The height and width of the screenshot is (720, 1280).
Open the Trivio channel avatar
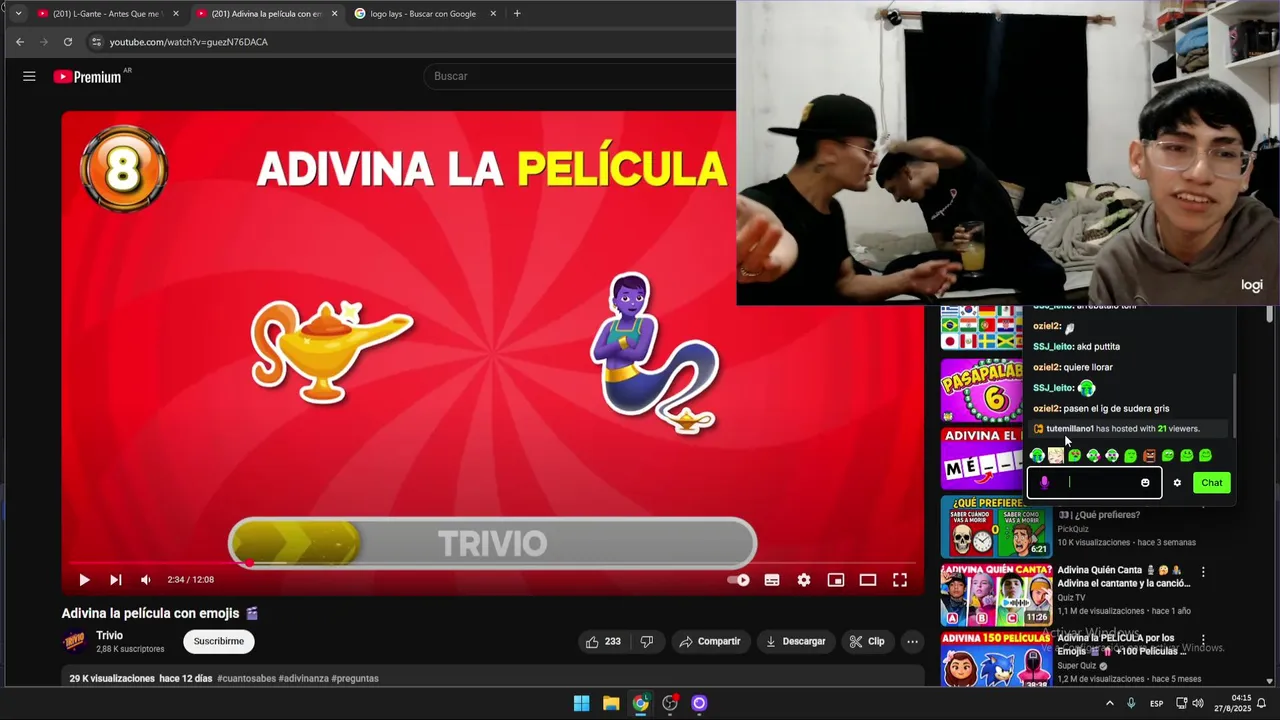tap(74, 641)
